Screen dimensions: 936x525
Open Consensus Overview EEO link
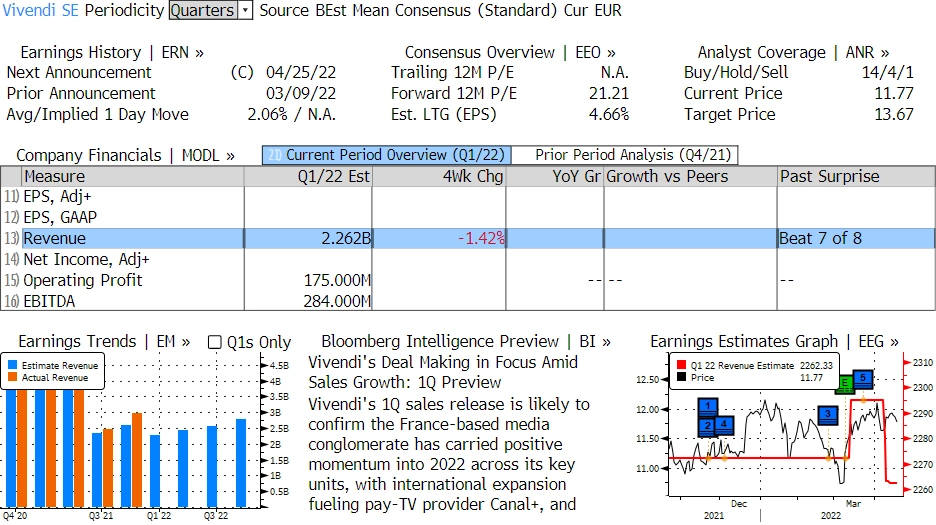tap(510, 53)
